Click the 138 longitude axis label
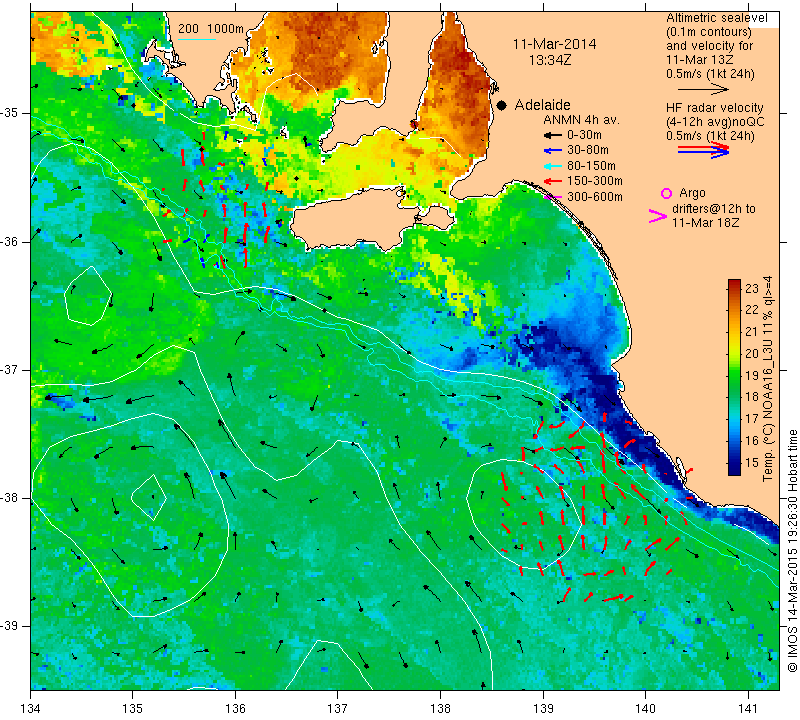Viewport: 800px width, 720px height. tap(440, 709)
